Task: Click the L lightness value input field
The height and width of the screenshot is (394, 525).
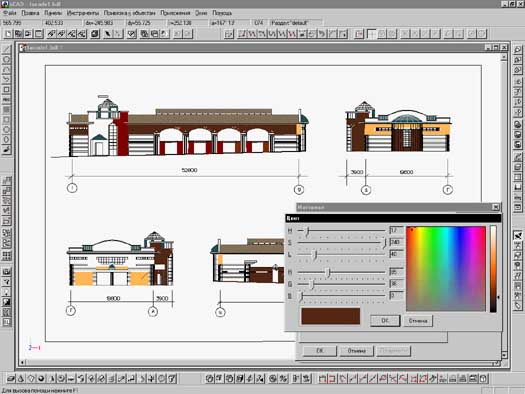Action: click(x=396, y=254)
